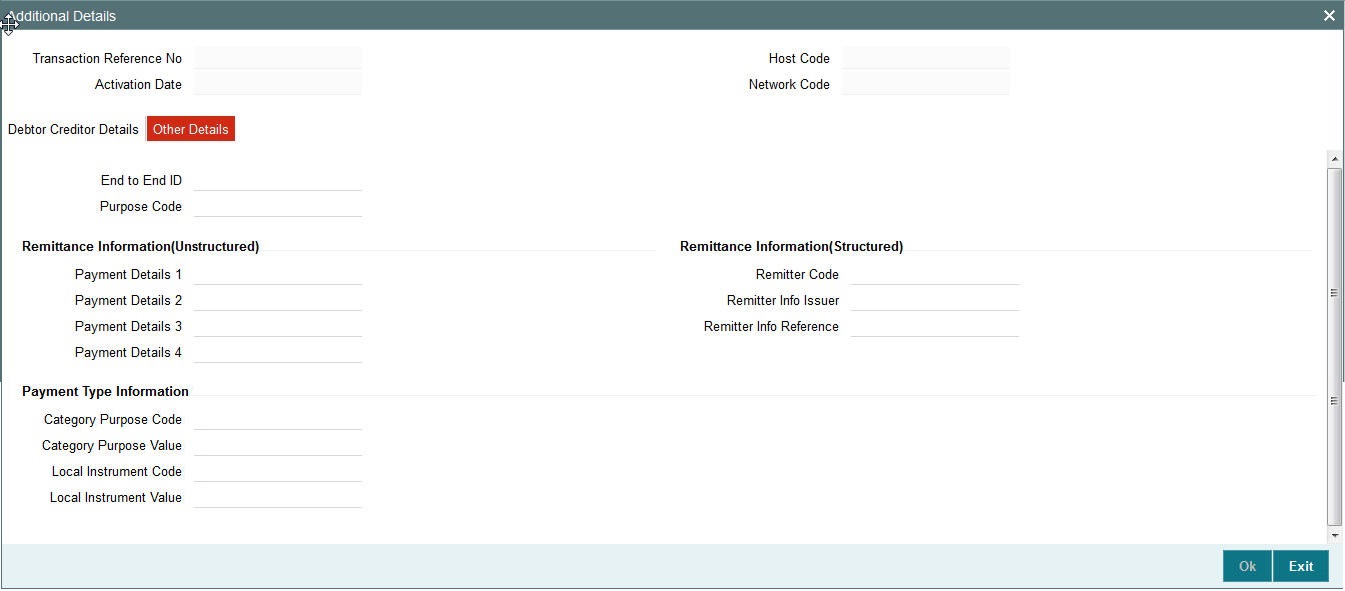The image size is (1345, 591).
Task: Focus the Transaction Reference No field
Action: coord(278,58)
